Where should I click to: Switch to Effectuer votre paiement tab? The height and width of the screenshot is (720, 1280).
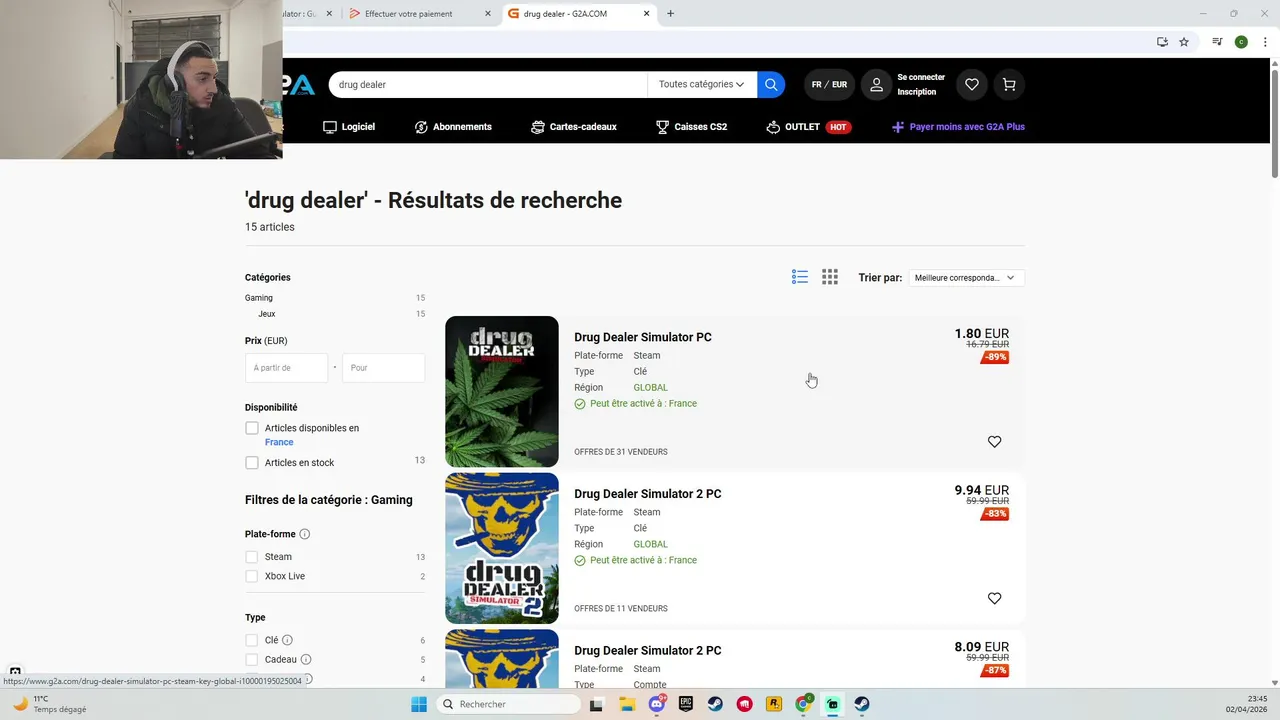click(418, 14)
